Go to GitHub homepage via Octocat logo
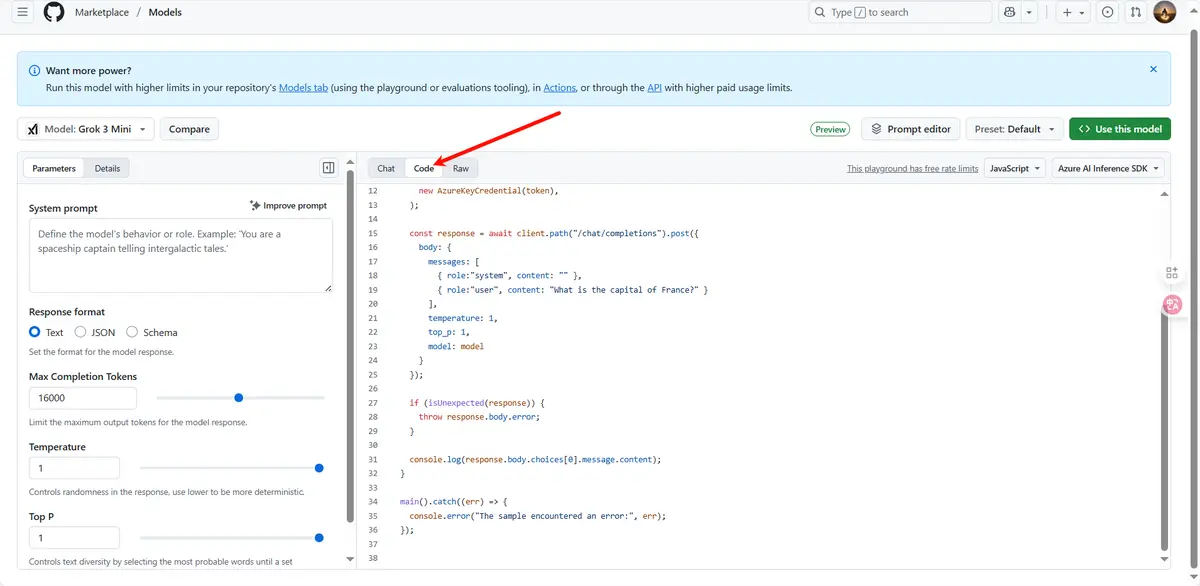This screenshot has height=586, width=1200. pyautogui.click(x=54, y=13)
